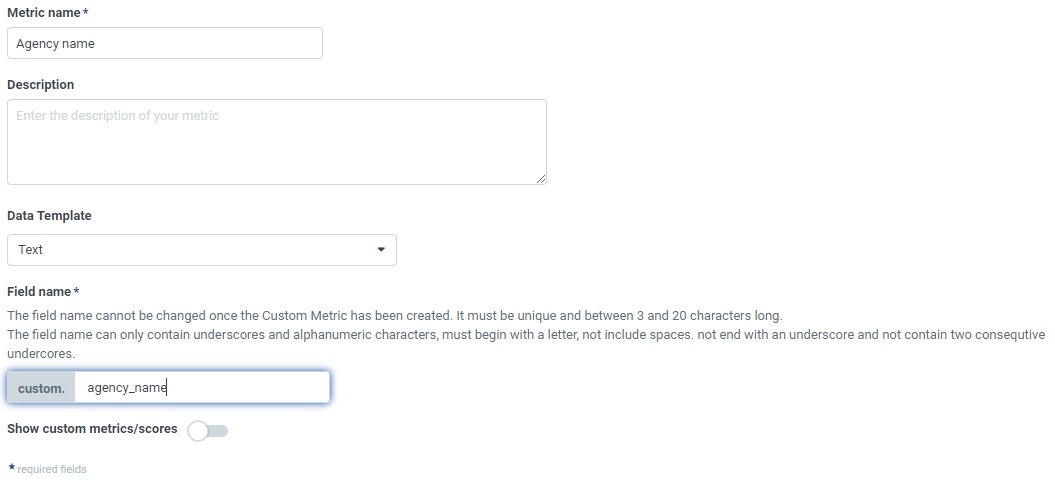Click the agency_name field name input
This screenshot has height=489, width=1055.
[x=201, y=388]
